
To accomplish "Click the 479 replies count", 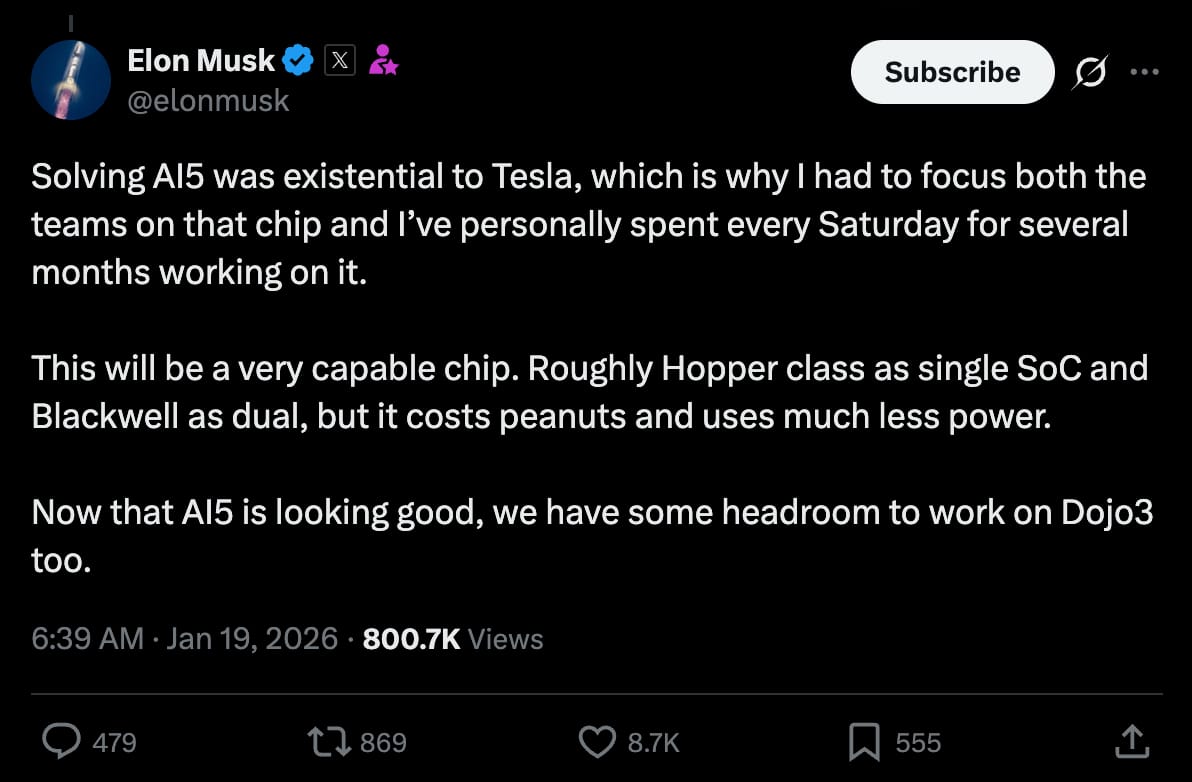I will tap(114, 742).
